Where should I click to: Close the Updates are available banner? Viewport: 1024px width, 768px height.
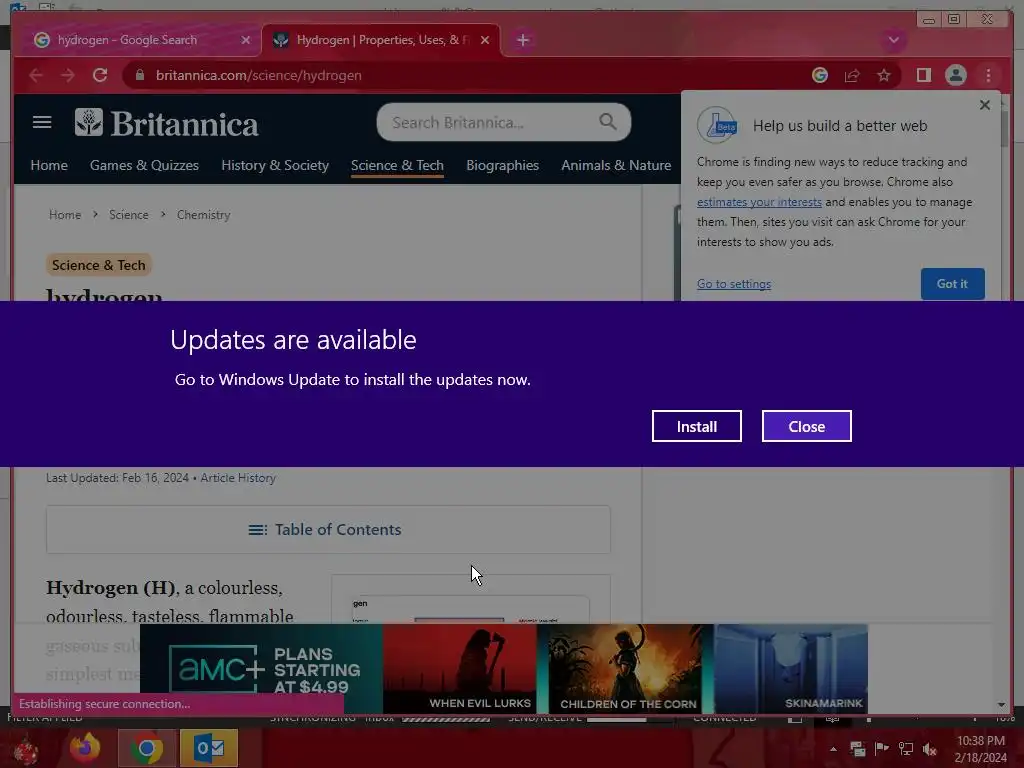[807, 426]
